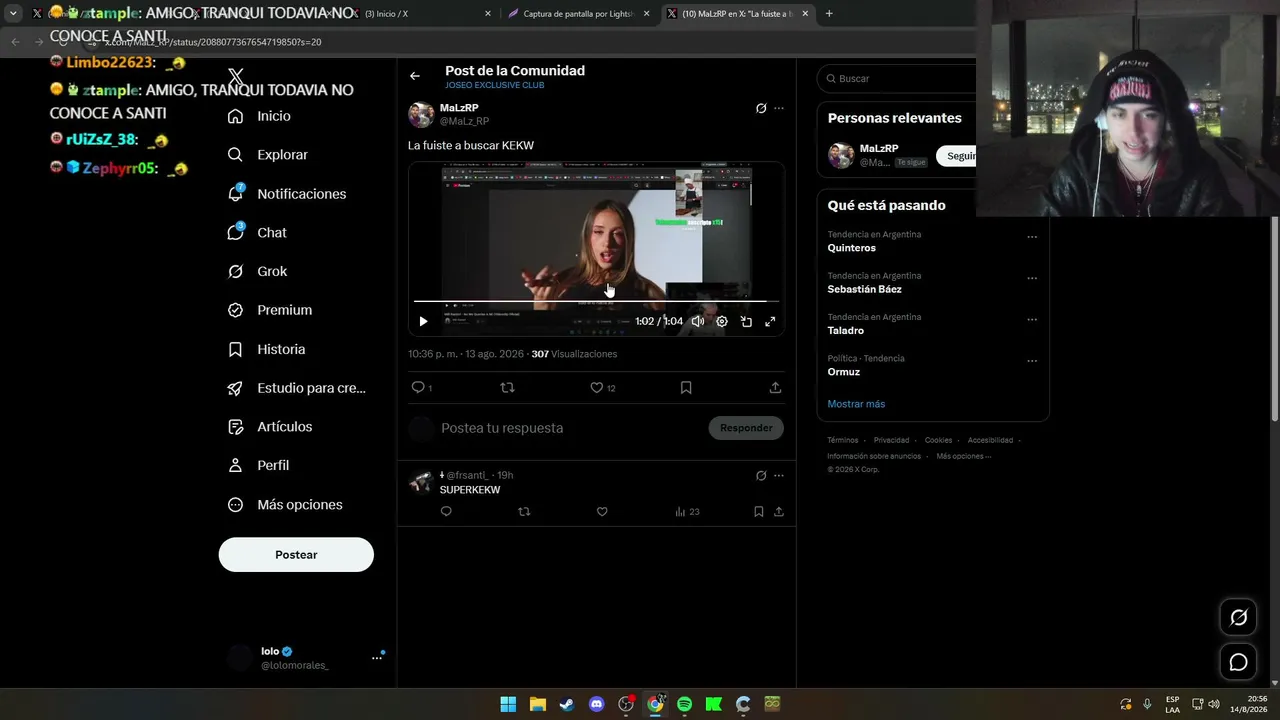Click the Grok icon on MaLzRP's post
Screen dimensions: 1280x720
click(761, 108)
